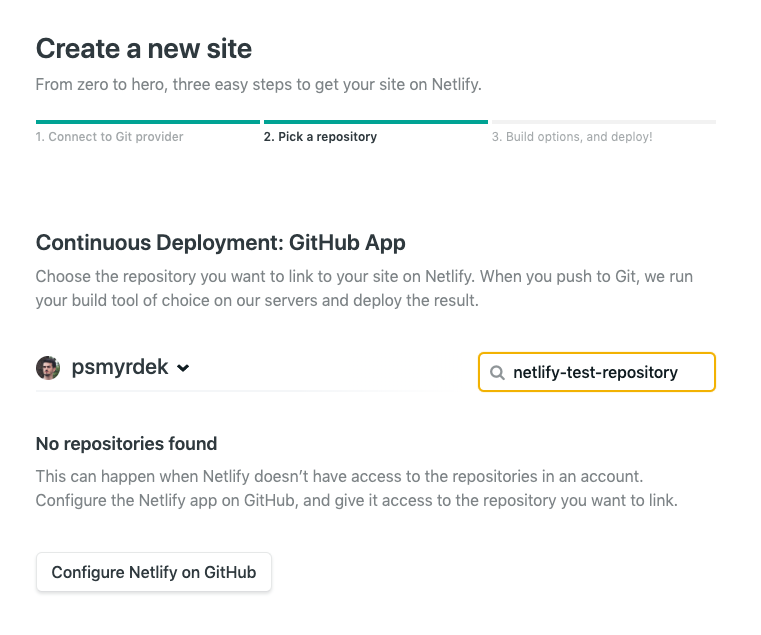
Task: Click the Create a new site heading
Action: (x=144, y=49)
